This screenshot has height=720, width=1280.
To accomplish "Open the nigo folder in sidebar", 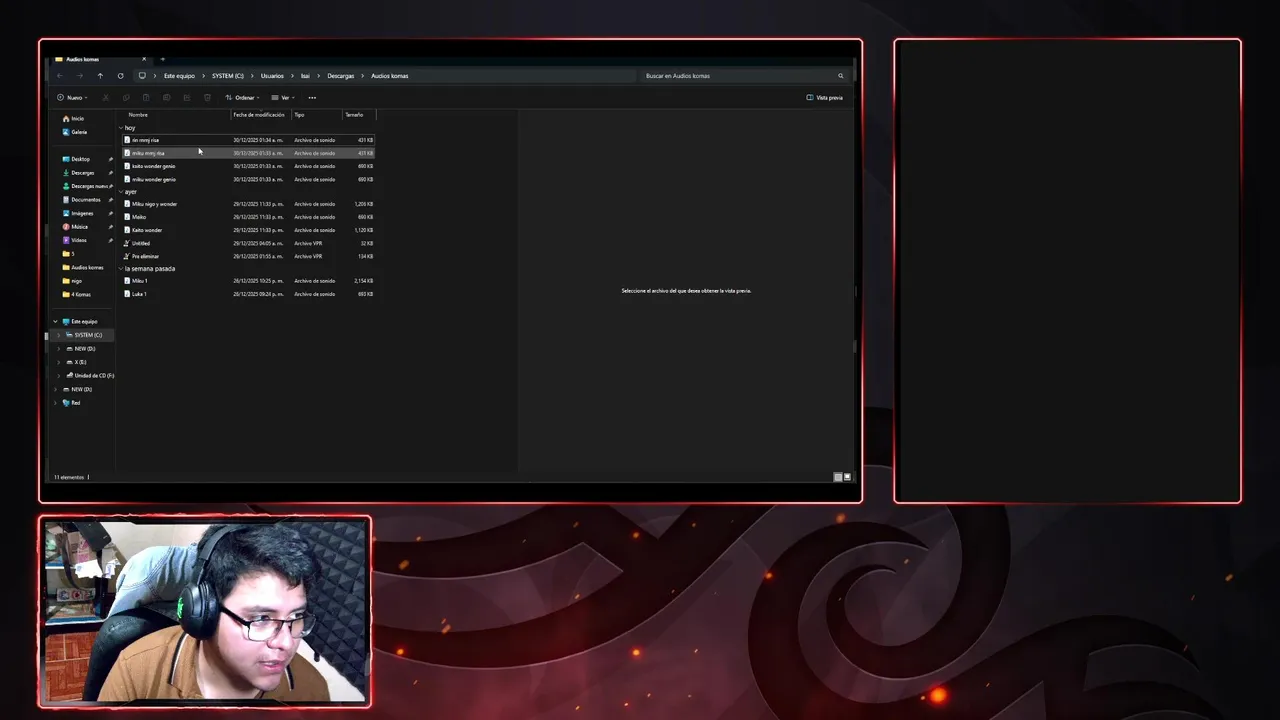I will pyautogui.click(x=73, y=281).
